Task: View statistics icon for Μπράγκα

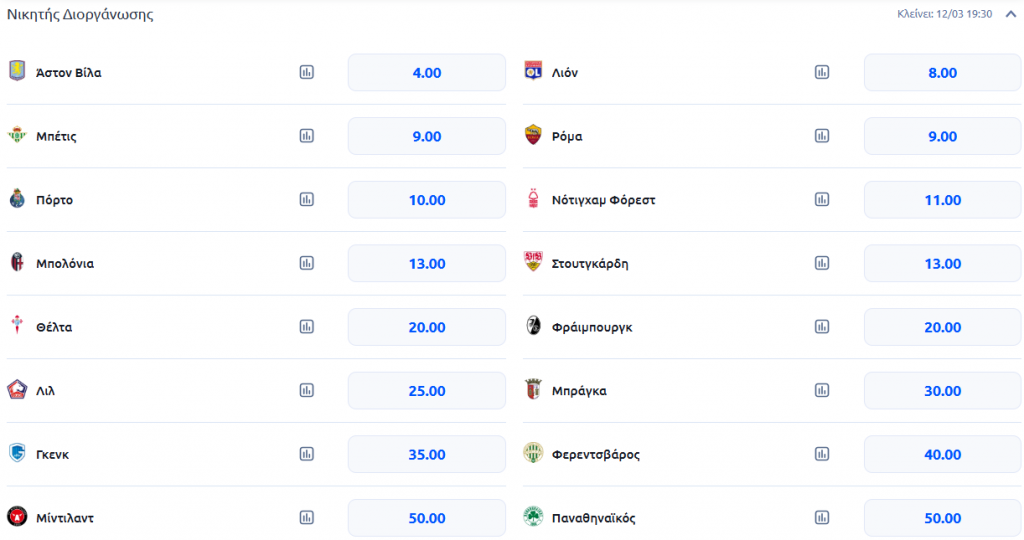Action: (822, 390)
